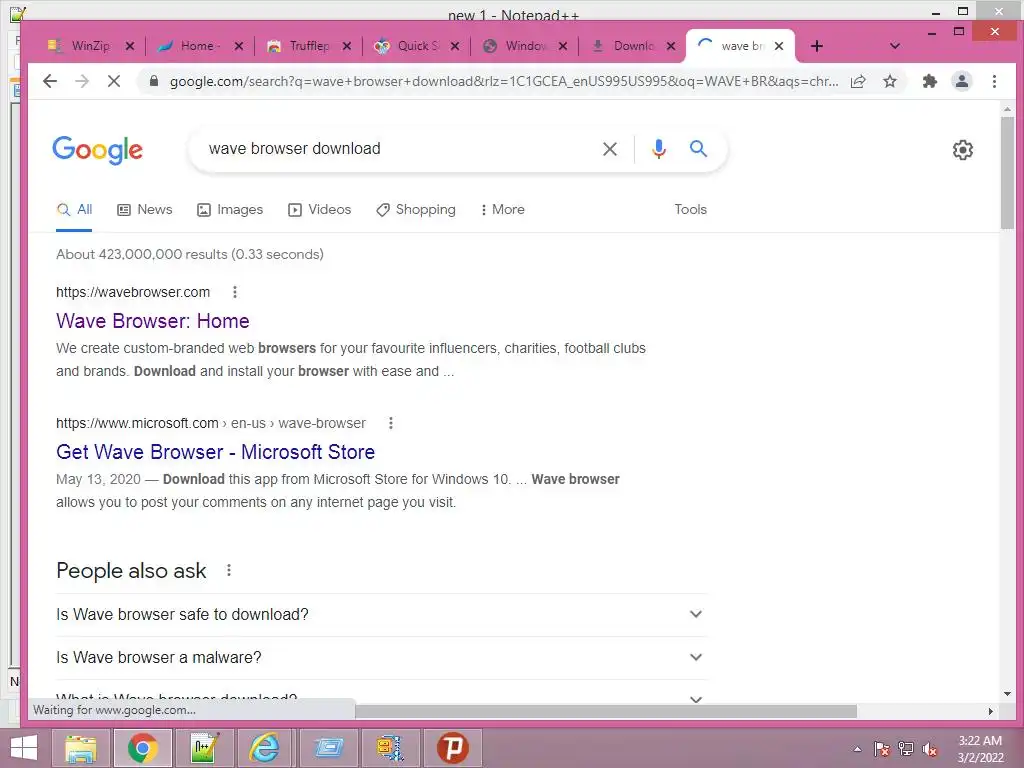Close the WinZip tab

pyautogui.click(x=130, y=46)
